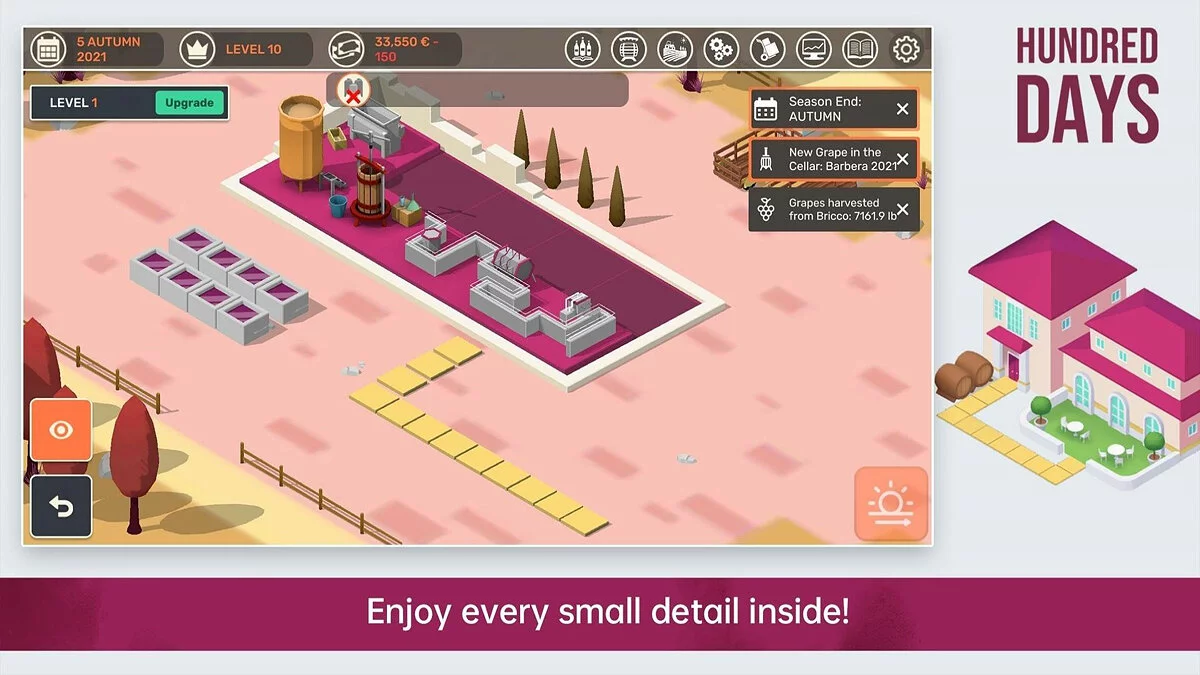1200x675 pixels.
Task: Dismiss the Season End: Autumn notification
Action: [902, 109]
